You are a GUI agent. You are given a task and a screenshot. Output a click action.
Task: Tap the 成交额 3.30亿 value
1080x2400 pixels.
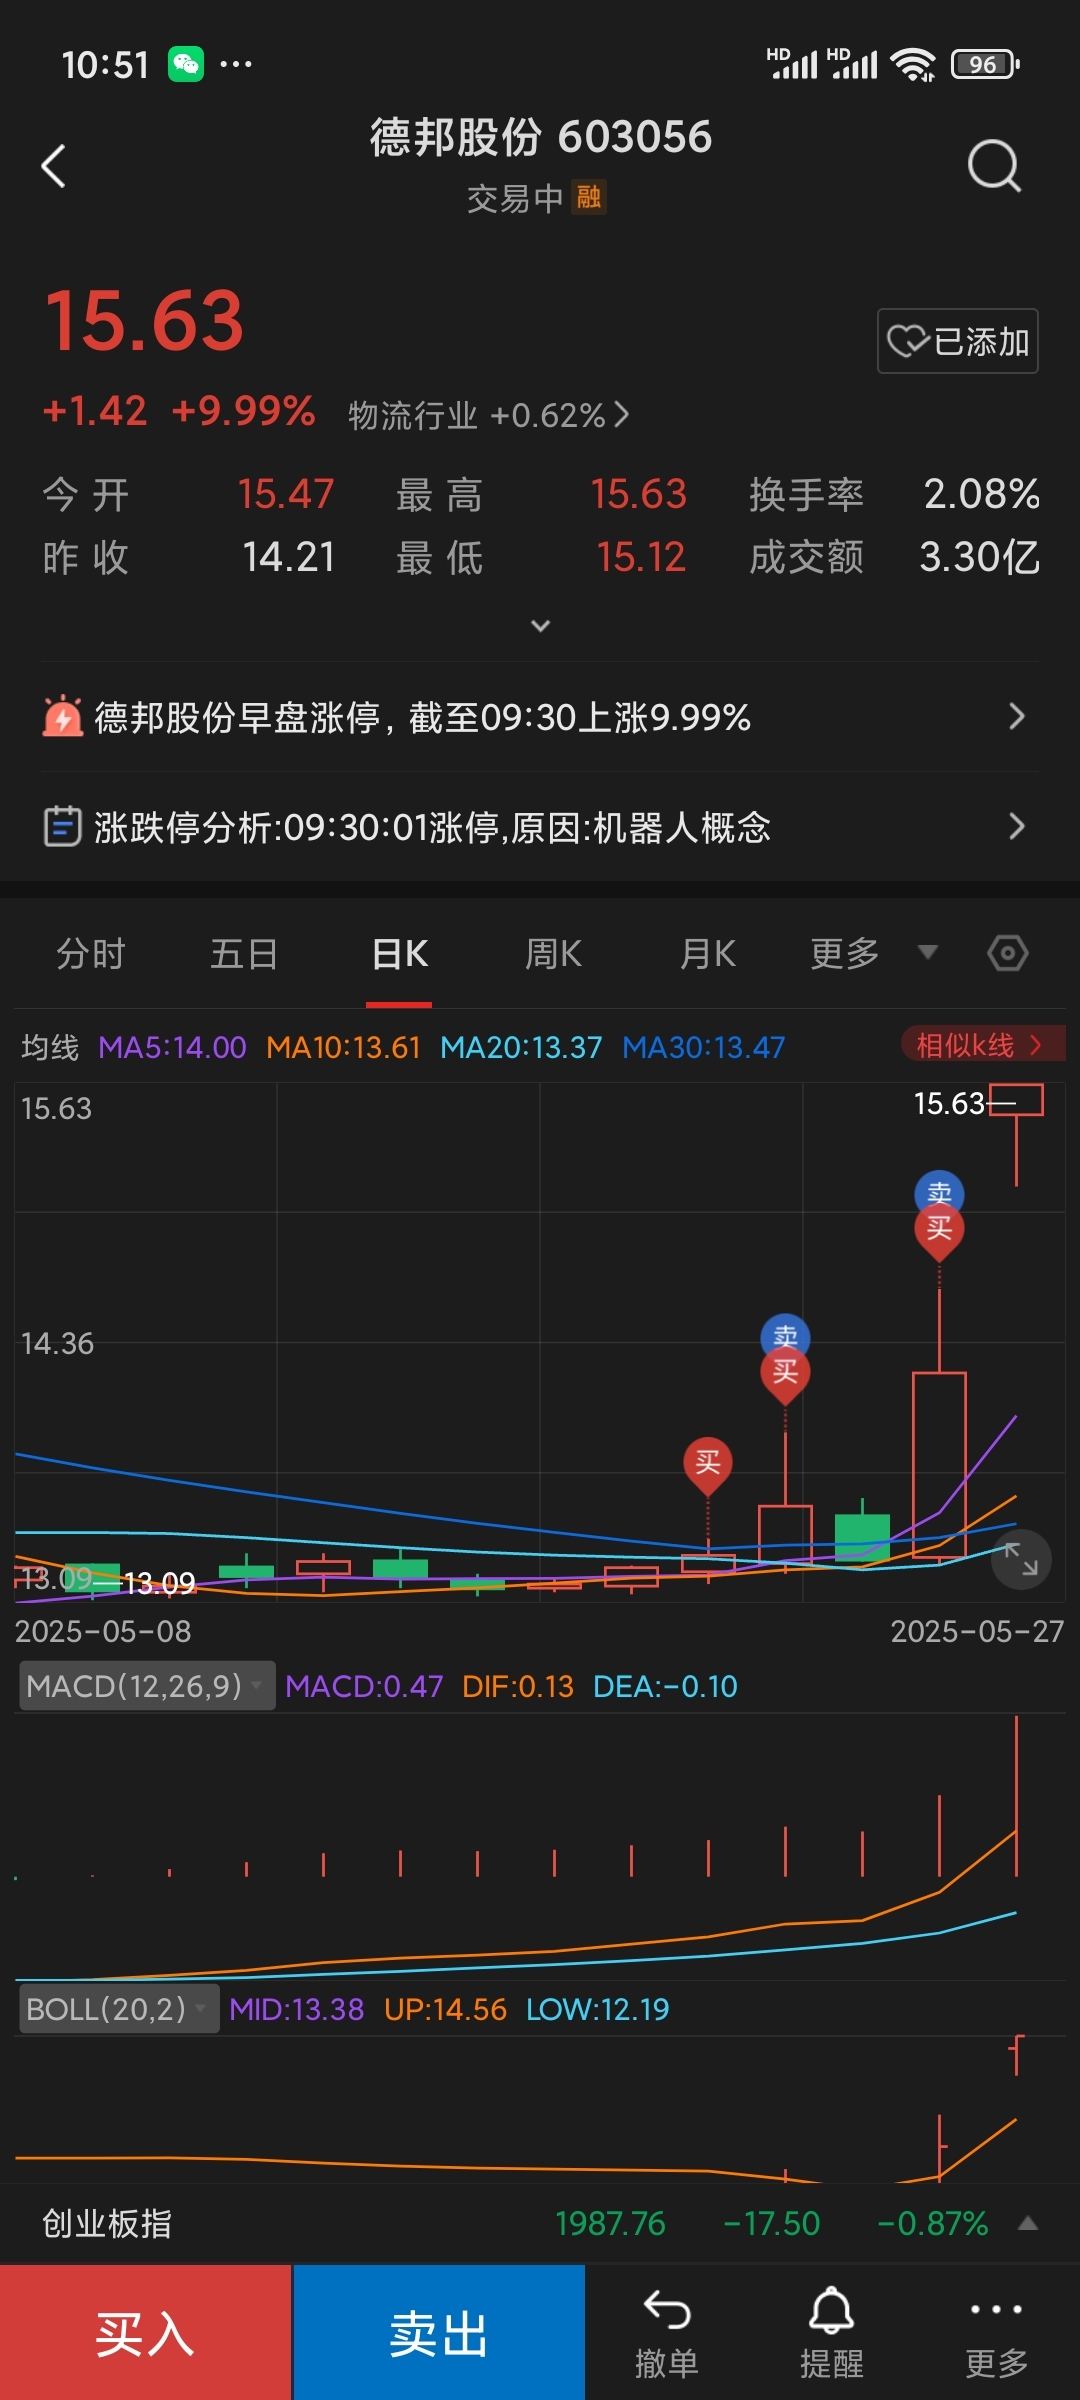pos(980,557)
